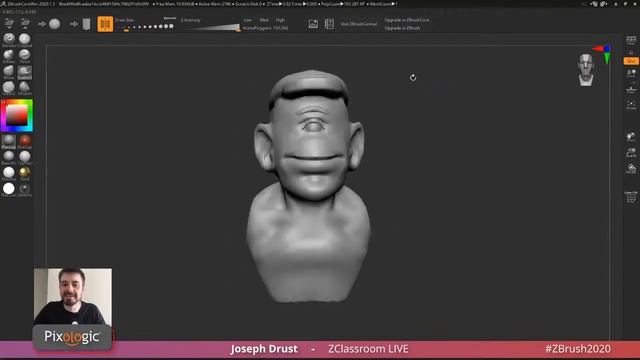Select the hPolish brush
Image resolution: width=640 pixels, height=360 pixels.
coord(24,88)
